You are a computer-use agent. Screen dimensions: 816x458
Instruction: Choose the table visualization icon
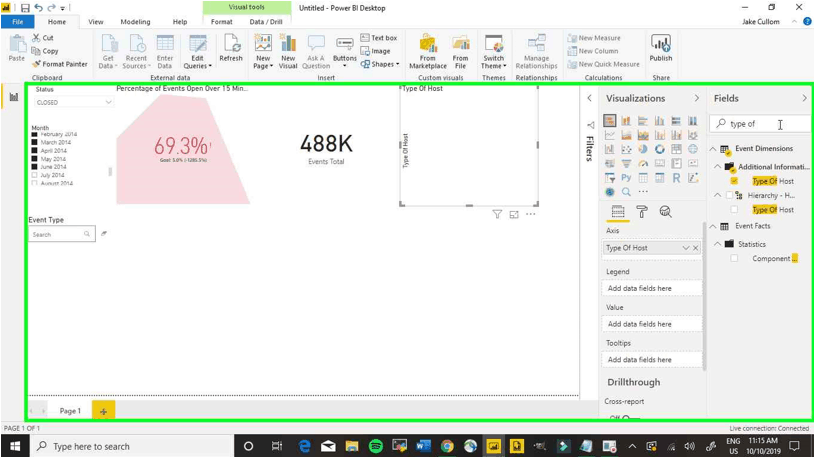tap(643, 178)
